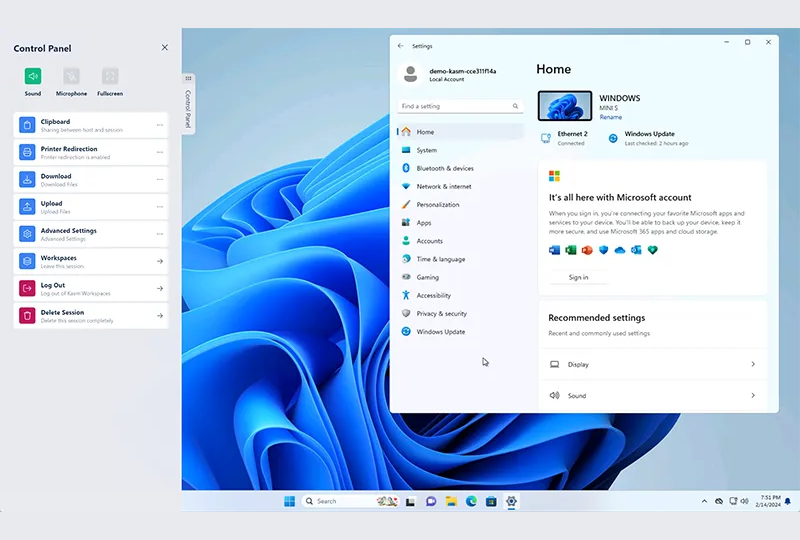Image resolution: width=800 pixels, height=540 pixels.
Task: Open Microsoft Store from the taskbar
Action: coord(491,501)
